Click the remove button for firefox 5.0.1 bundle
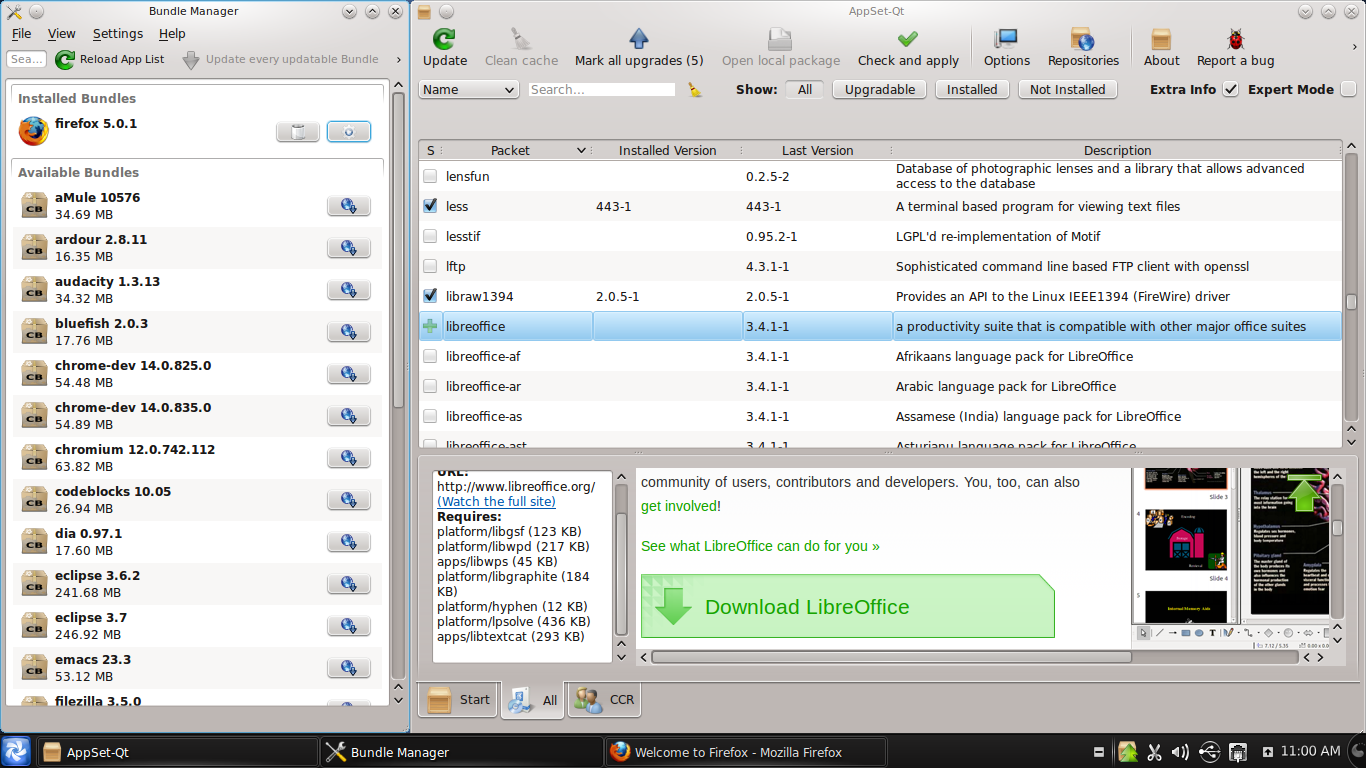Screen dimensions: 1366x768 tap(298, 132)
